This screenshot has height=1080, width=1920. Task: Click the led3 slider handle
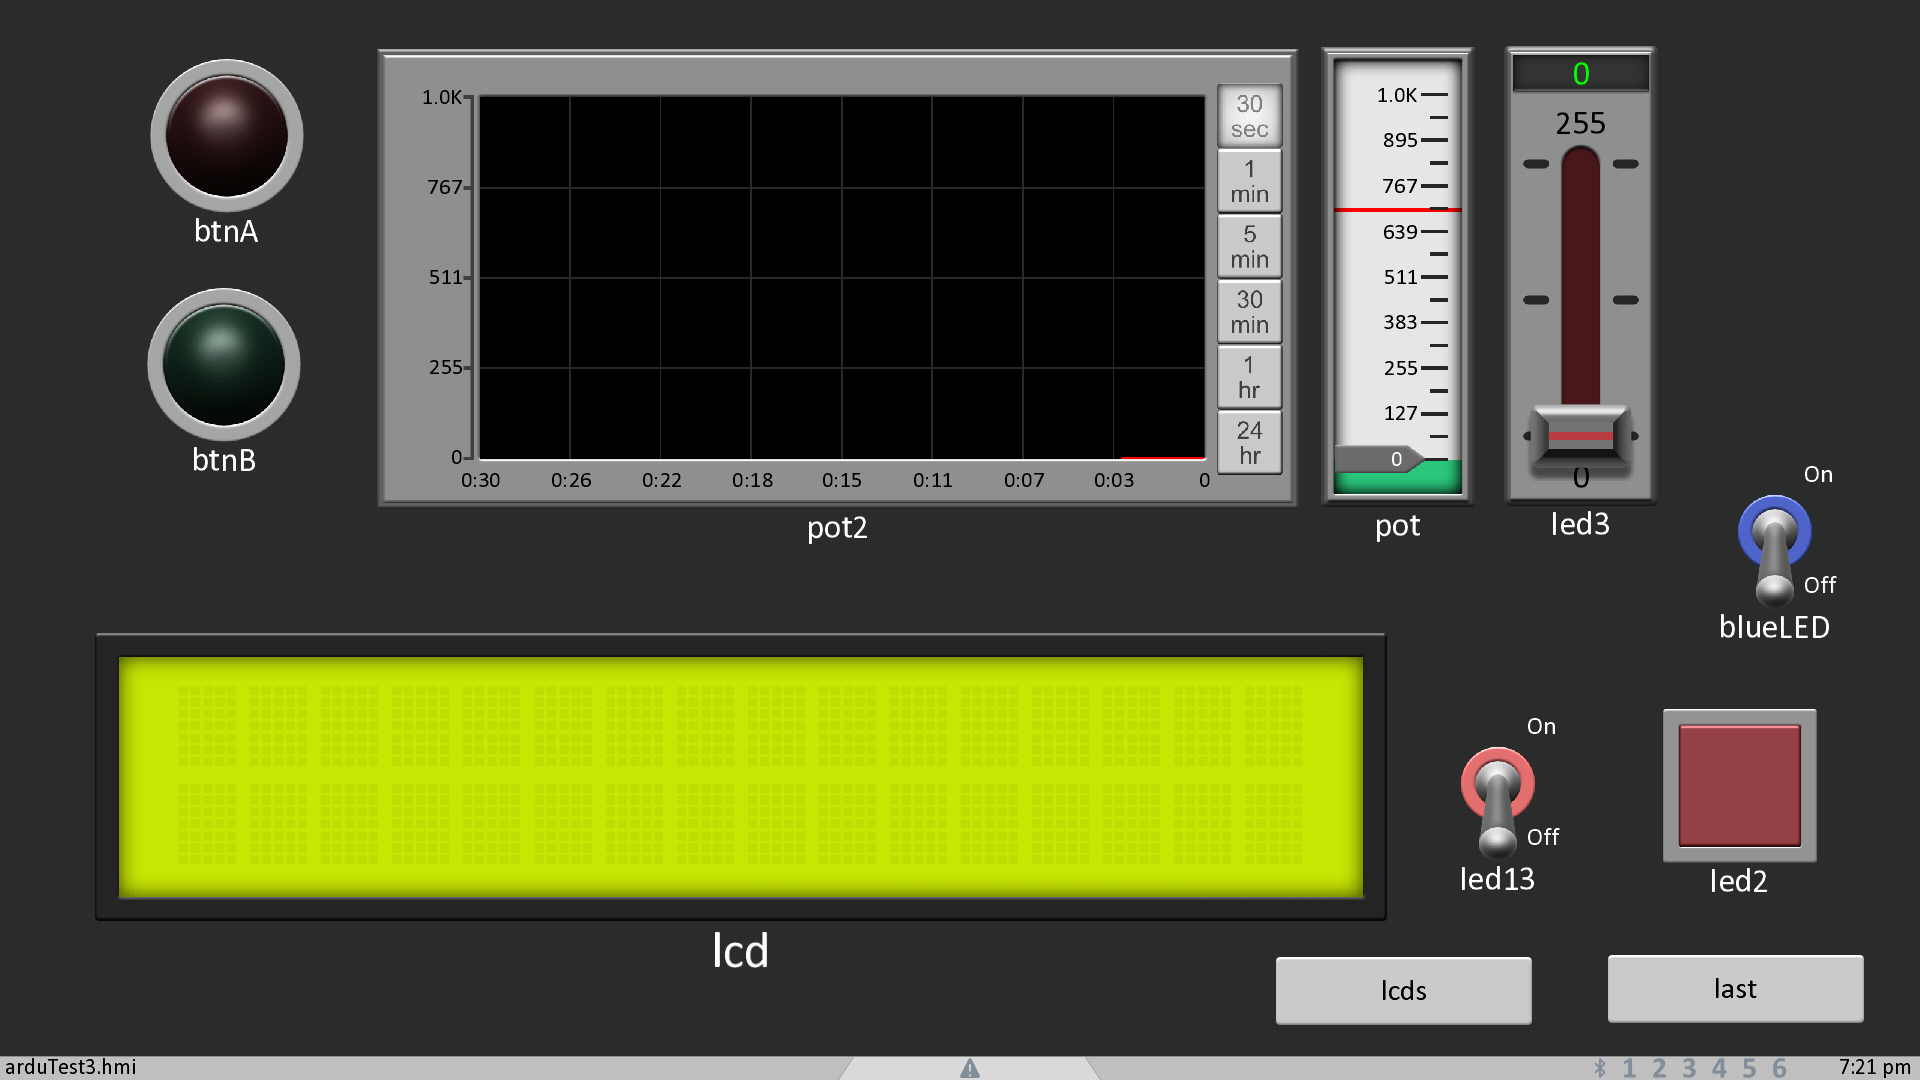(x=1580, y=436)
